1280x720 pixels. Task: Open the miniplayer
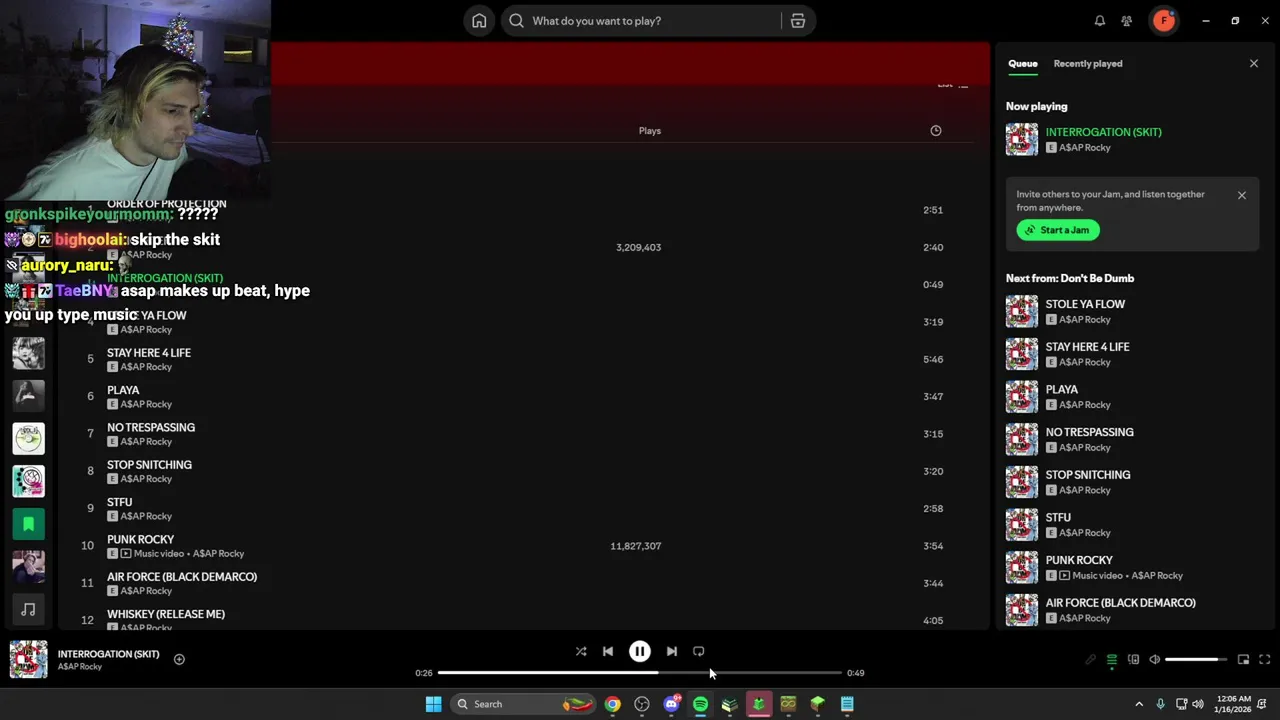pyautogui.click(x=1243, y=660)
